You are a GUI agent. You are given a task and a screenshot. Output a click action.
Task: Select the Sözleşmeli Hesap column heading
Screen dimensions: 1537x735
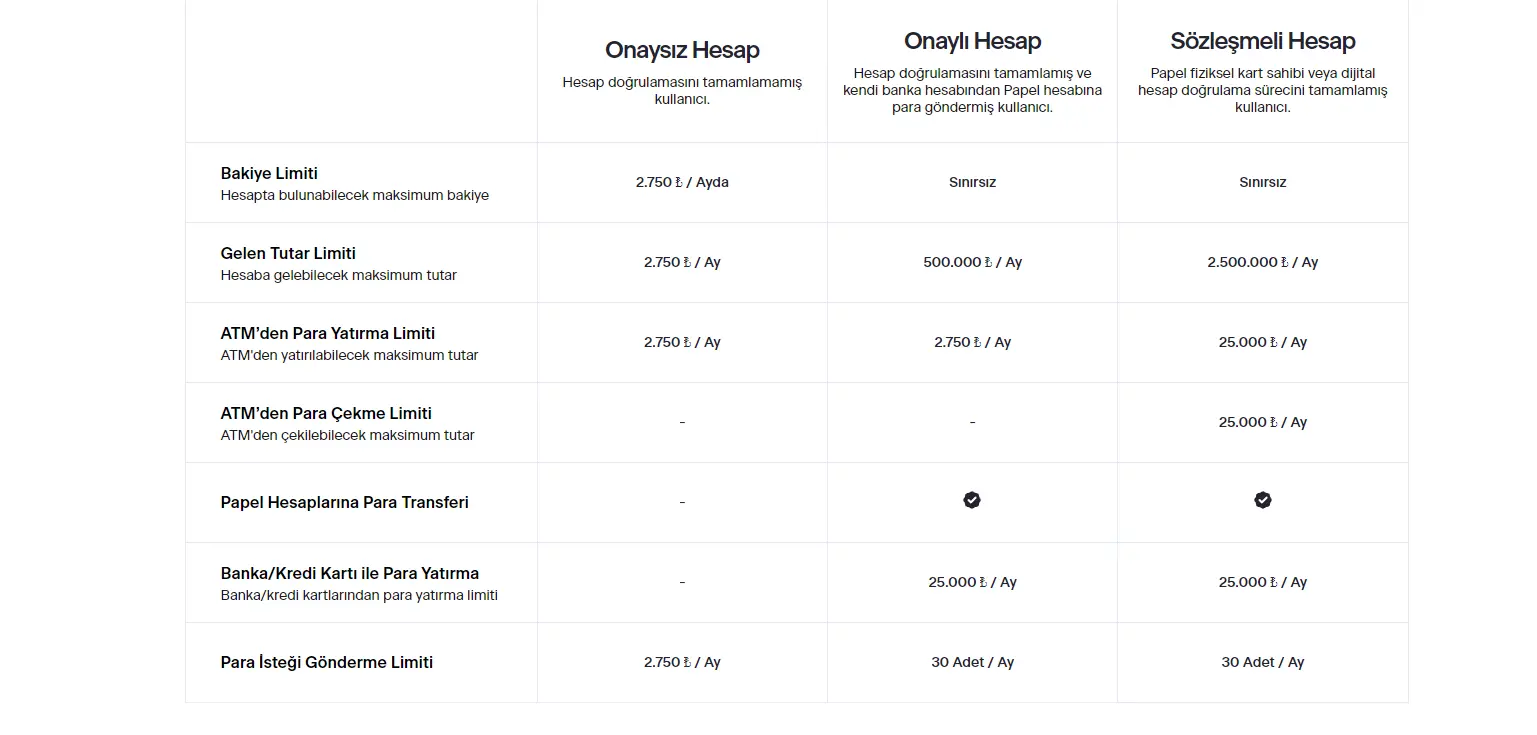click(x=1263, y=41)
